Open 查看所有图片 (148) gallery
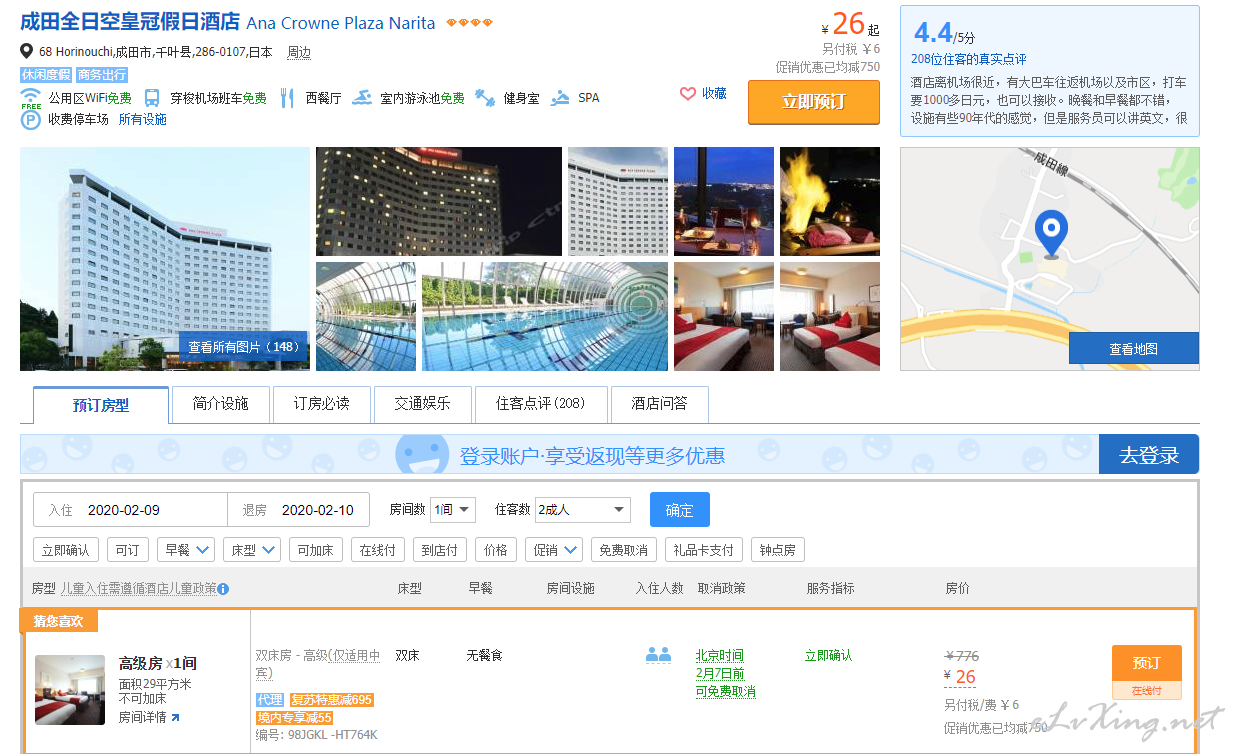Image resolution: width=1235 pixels, height=754 pixels. coord(244,347)
